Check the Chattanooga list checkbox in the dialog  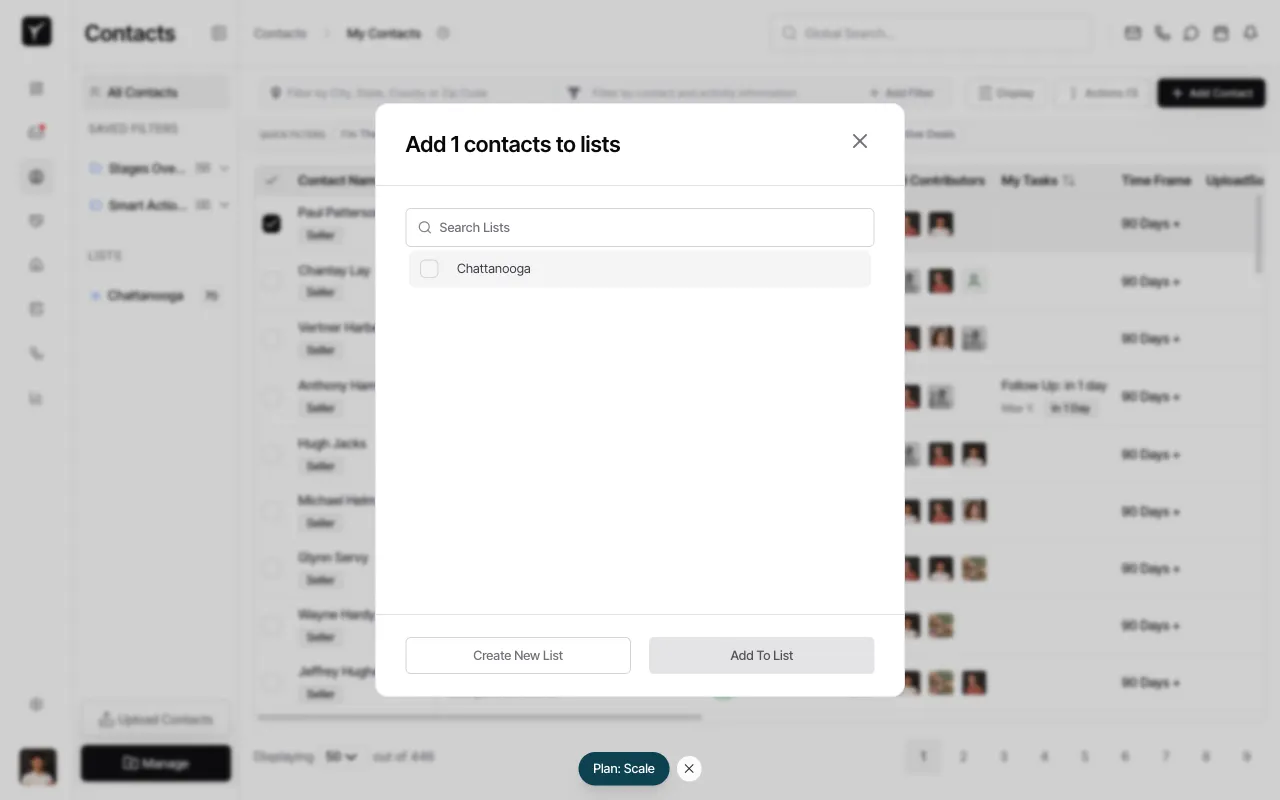coord(429,268)
